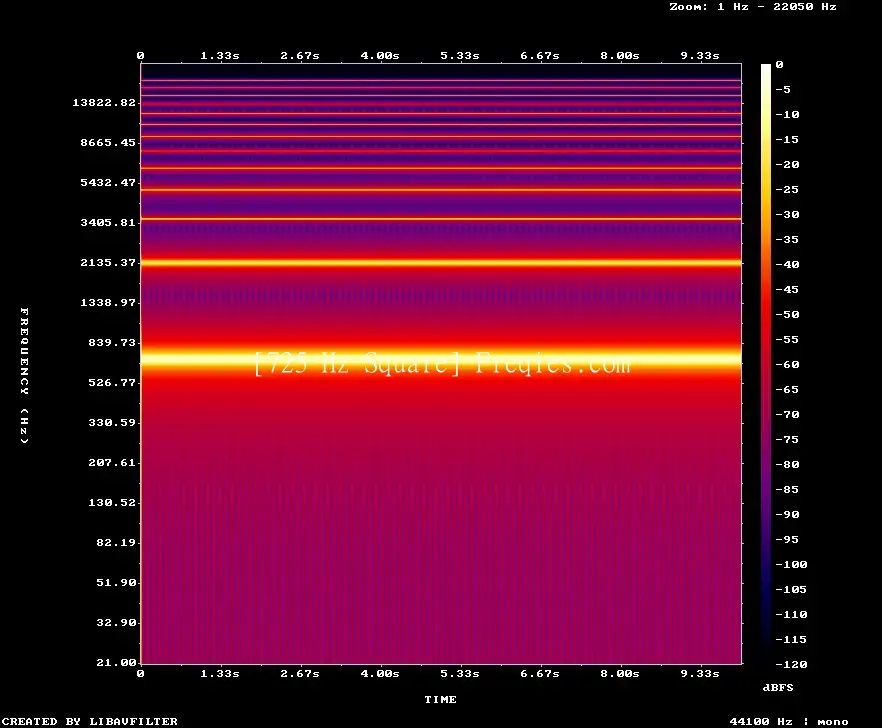
Task: Click the -120 dBFS colorbar label
Action: click(791, 664)
